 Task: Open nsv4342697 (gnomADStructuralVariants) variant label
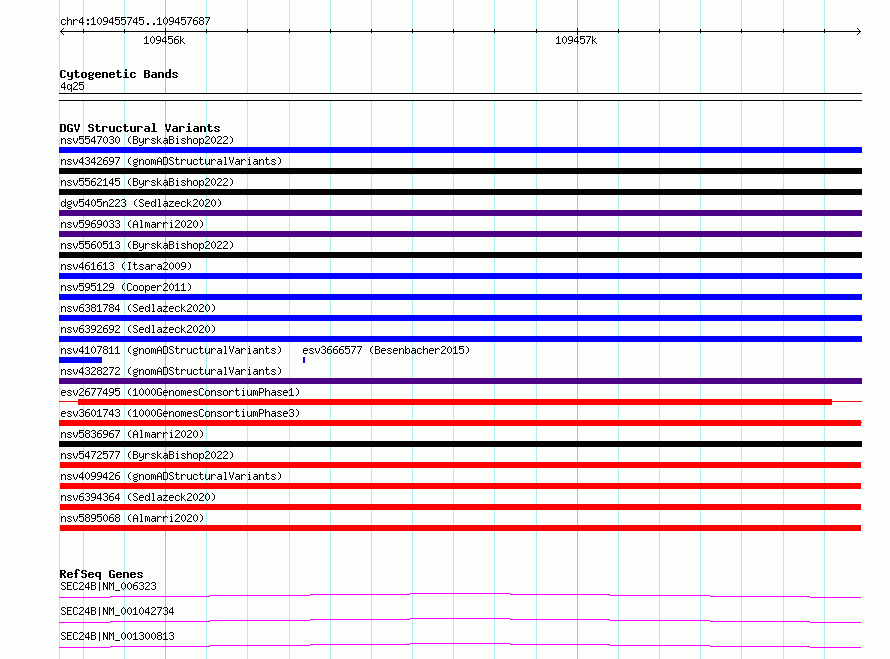coord(171,161)
